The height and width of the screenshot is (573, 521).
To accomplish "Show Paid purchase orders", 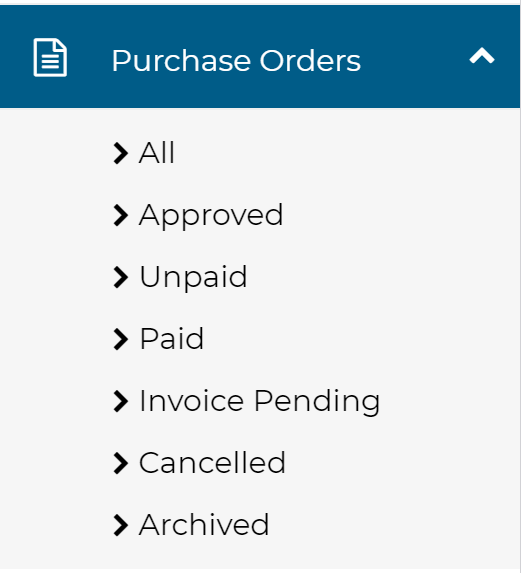I will [x=172, y=339].
